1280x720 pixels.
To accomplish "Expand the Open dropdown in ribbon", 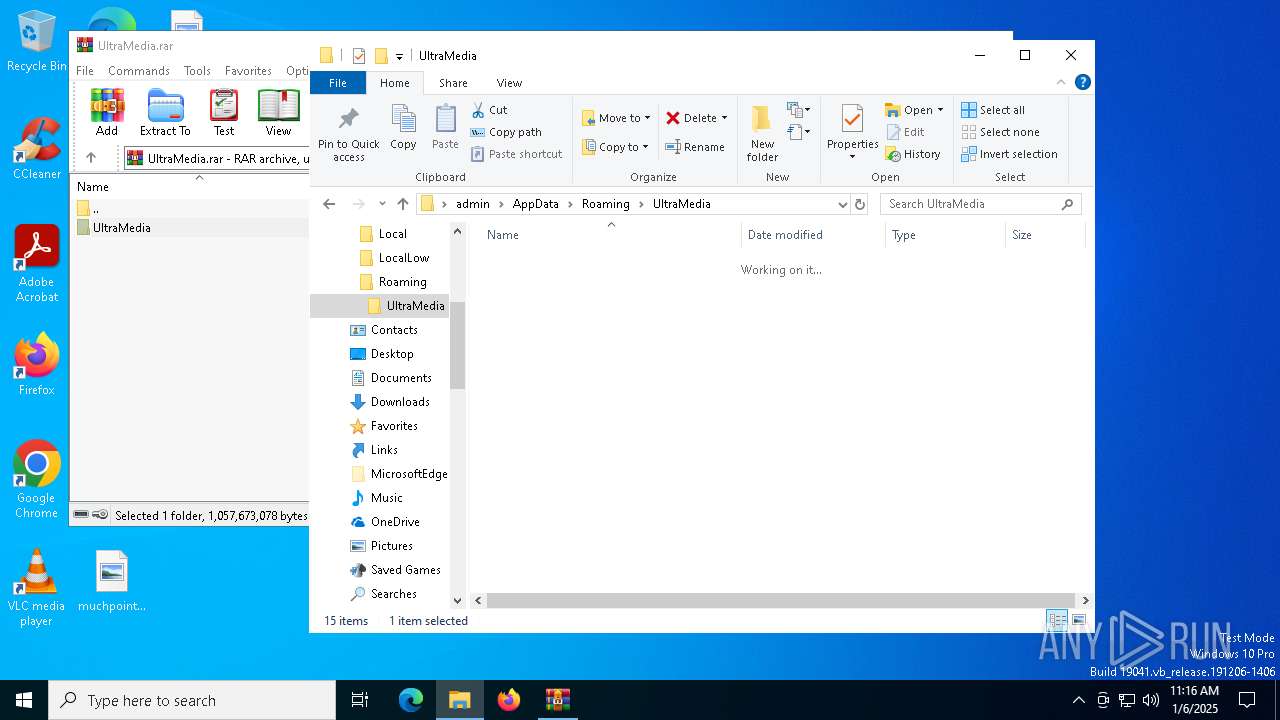I will click(940, 110).
